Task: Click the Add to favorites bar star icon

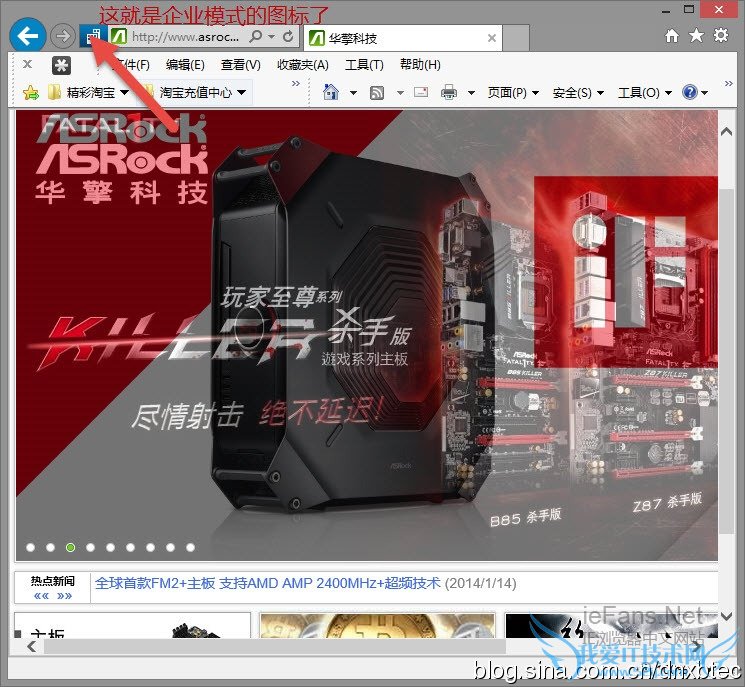Action: (x=31, y=92)
